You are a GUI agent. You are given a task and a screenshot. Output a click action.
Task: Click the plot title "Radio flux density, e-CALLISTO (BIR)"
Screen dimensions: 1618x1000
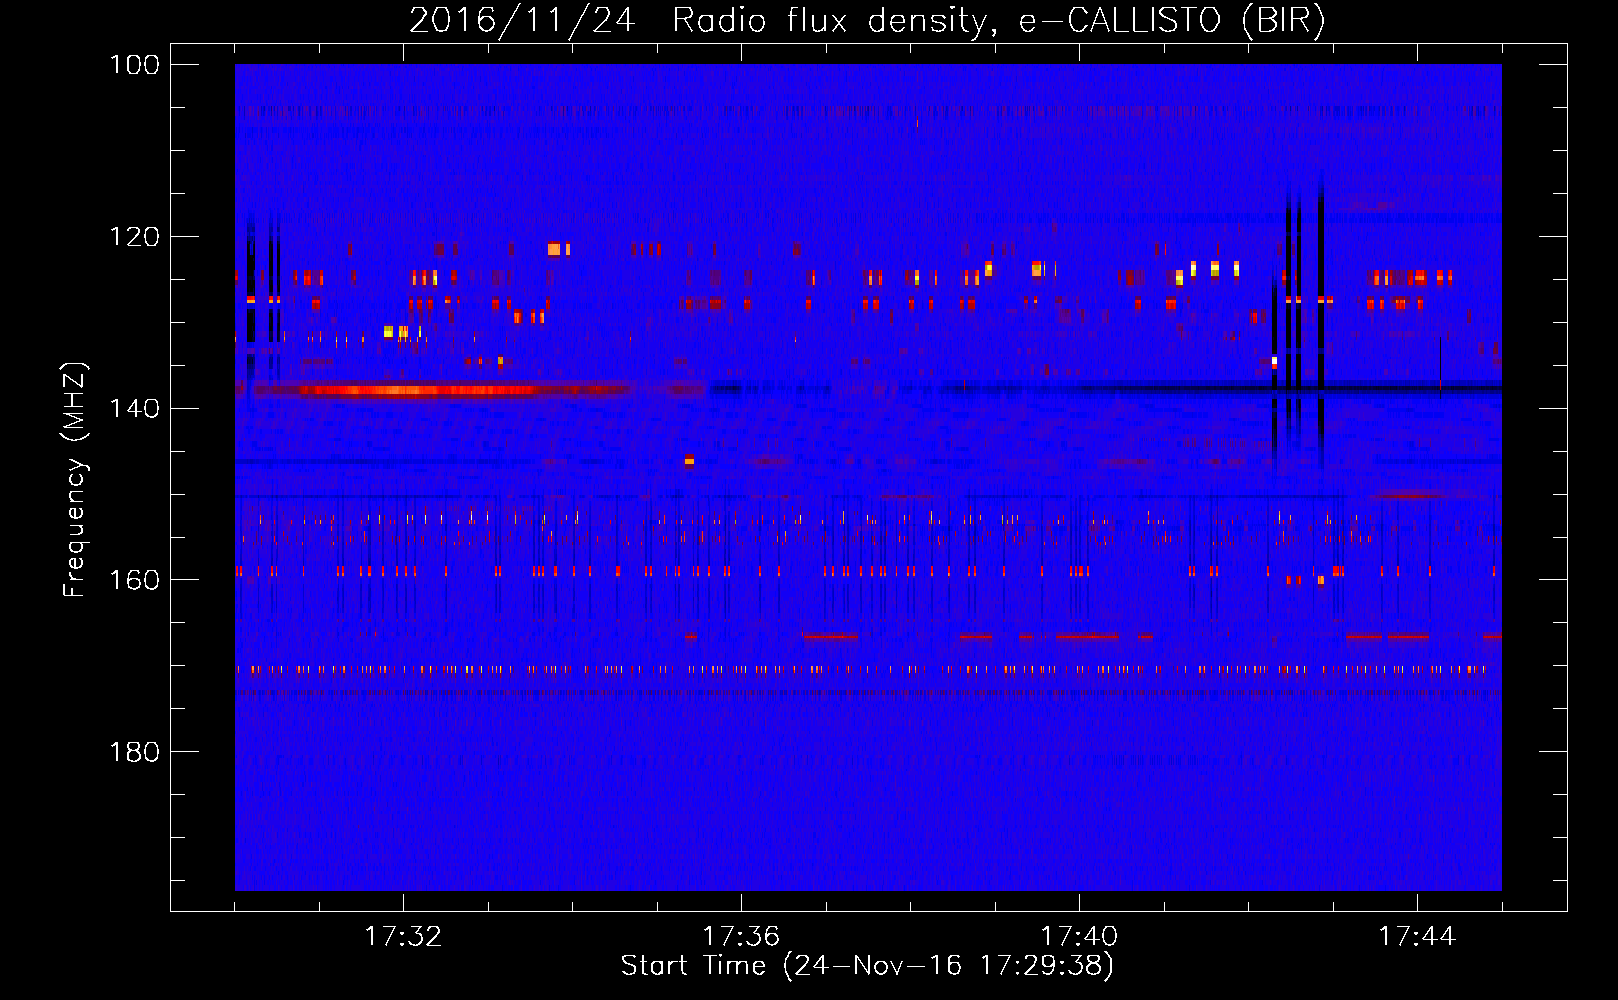tap(998, 21)
